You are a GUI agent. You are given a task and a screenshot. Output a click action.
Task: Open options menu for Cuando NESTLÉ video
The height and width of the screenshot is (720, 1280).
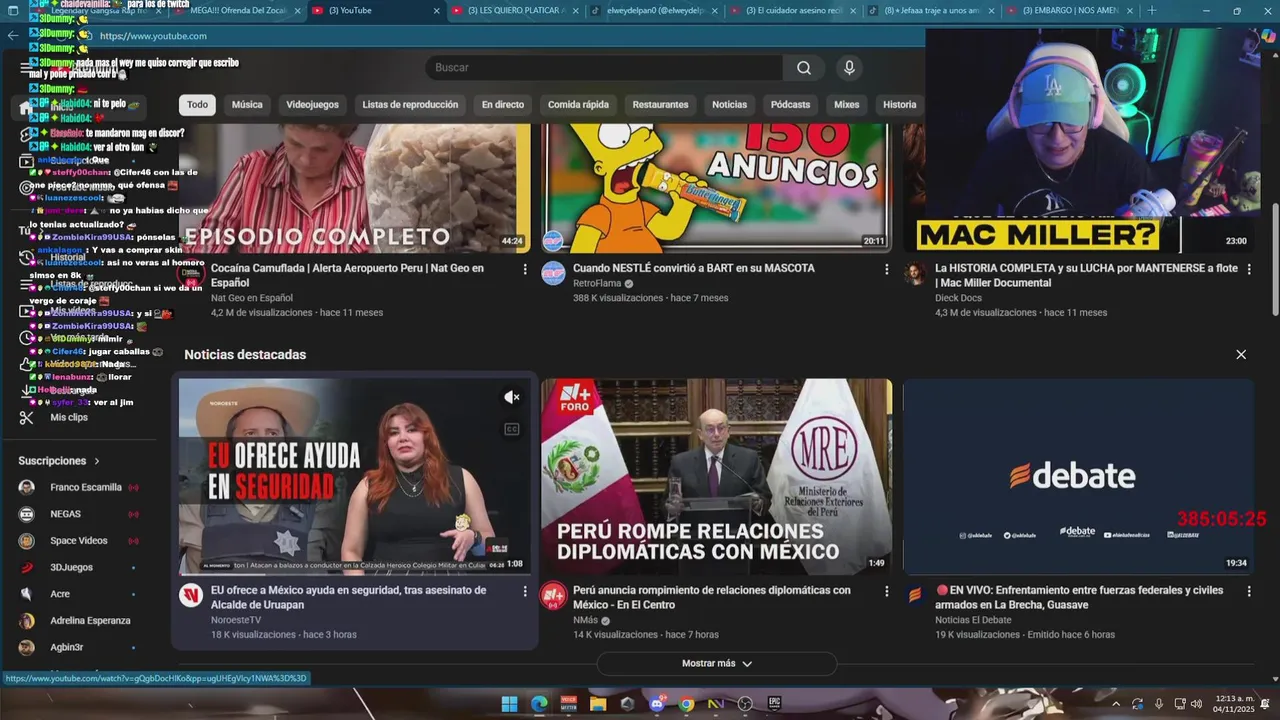(x=886, y=269)
